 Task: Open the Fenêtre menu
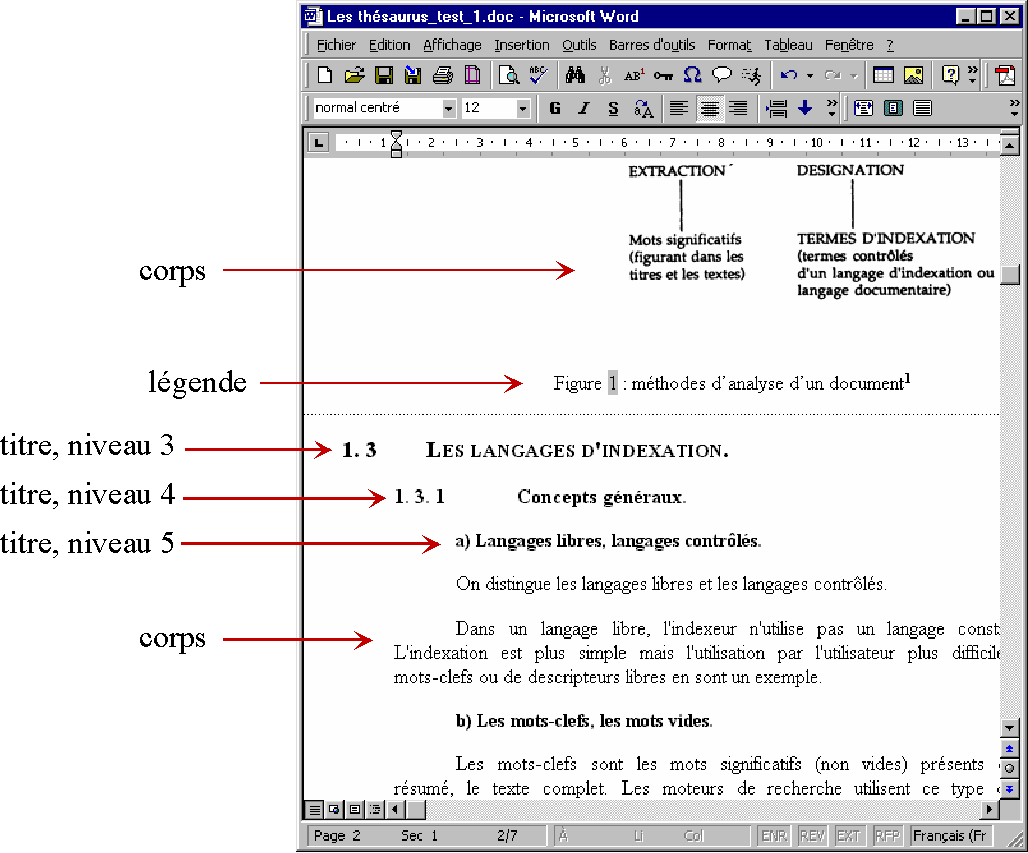pyautogui.click(x=849, y=45)
